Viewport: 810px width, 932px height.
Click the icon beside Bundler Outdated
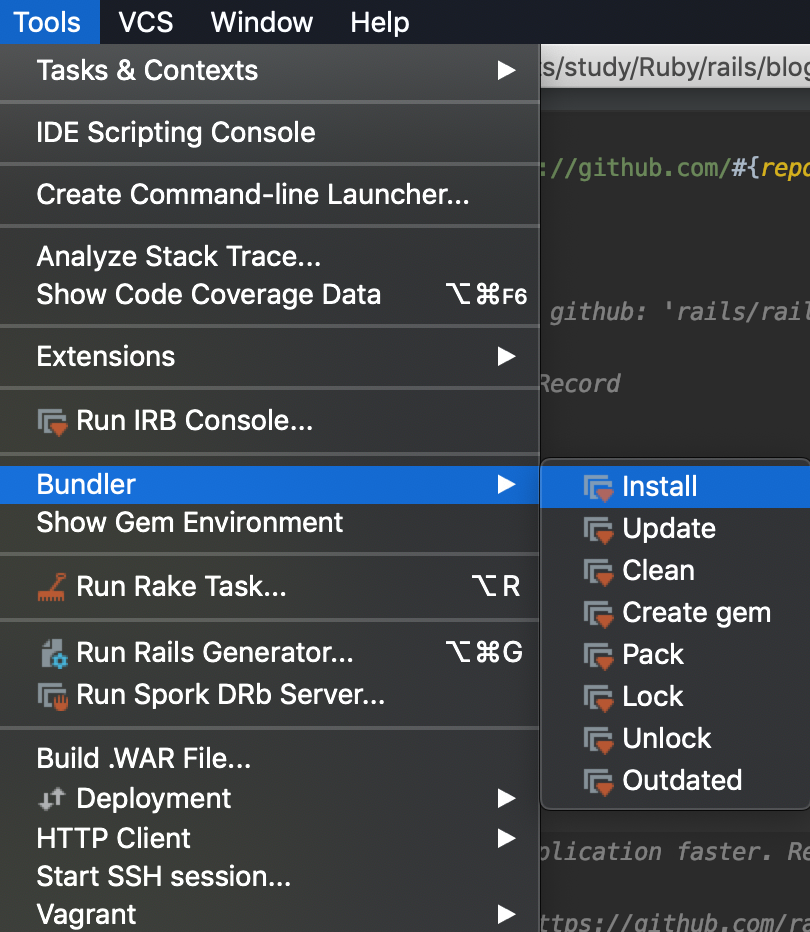598,781
